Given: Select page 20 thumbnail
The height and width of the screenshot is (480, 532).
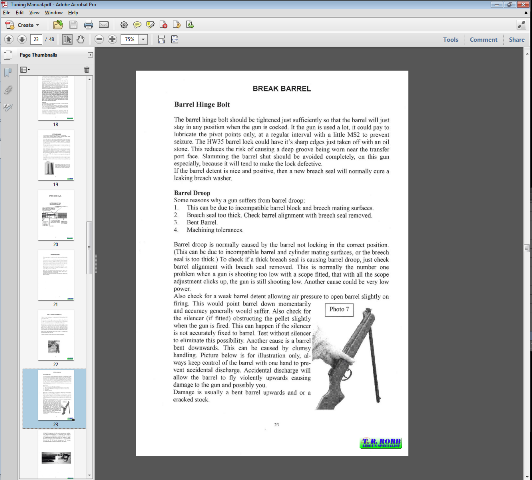Looking at the screenshot, I should [x=56, y=215].
